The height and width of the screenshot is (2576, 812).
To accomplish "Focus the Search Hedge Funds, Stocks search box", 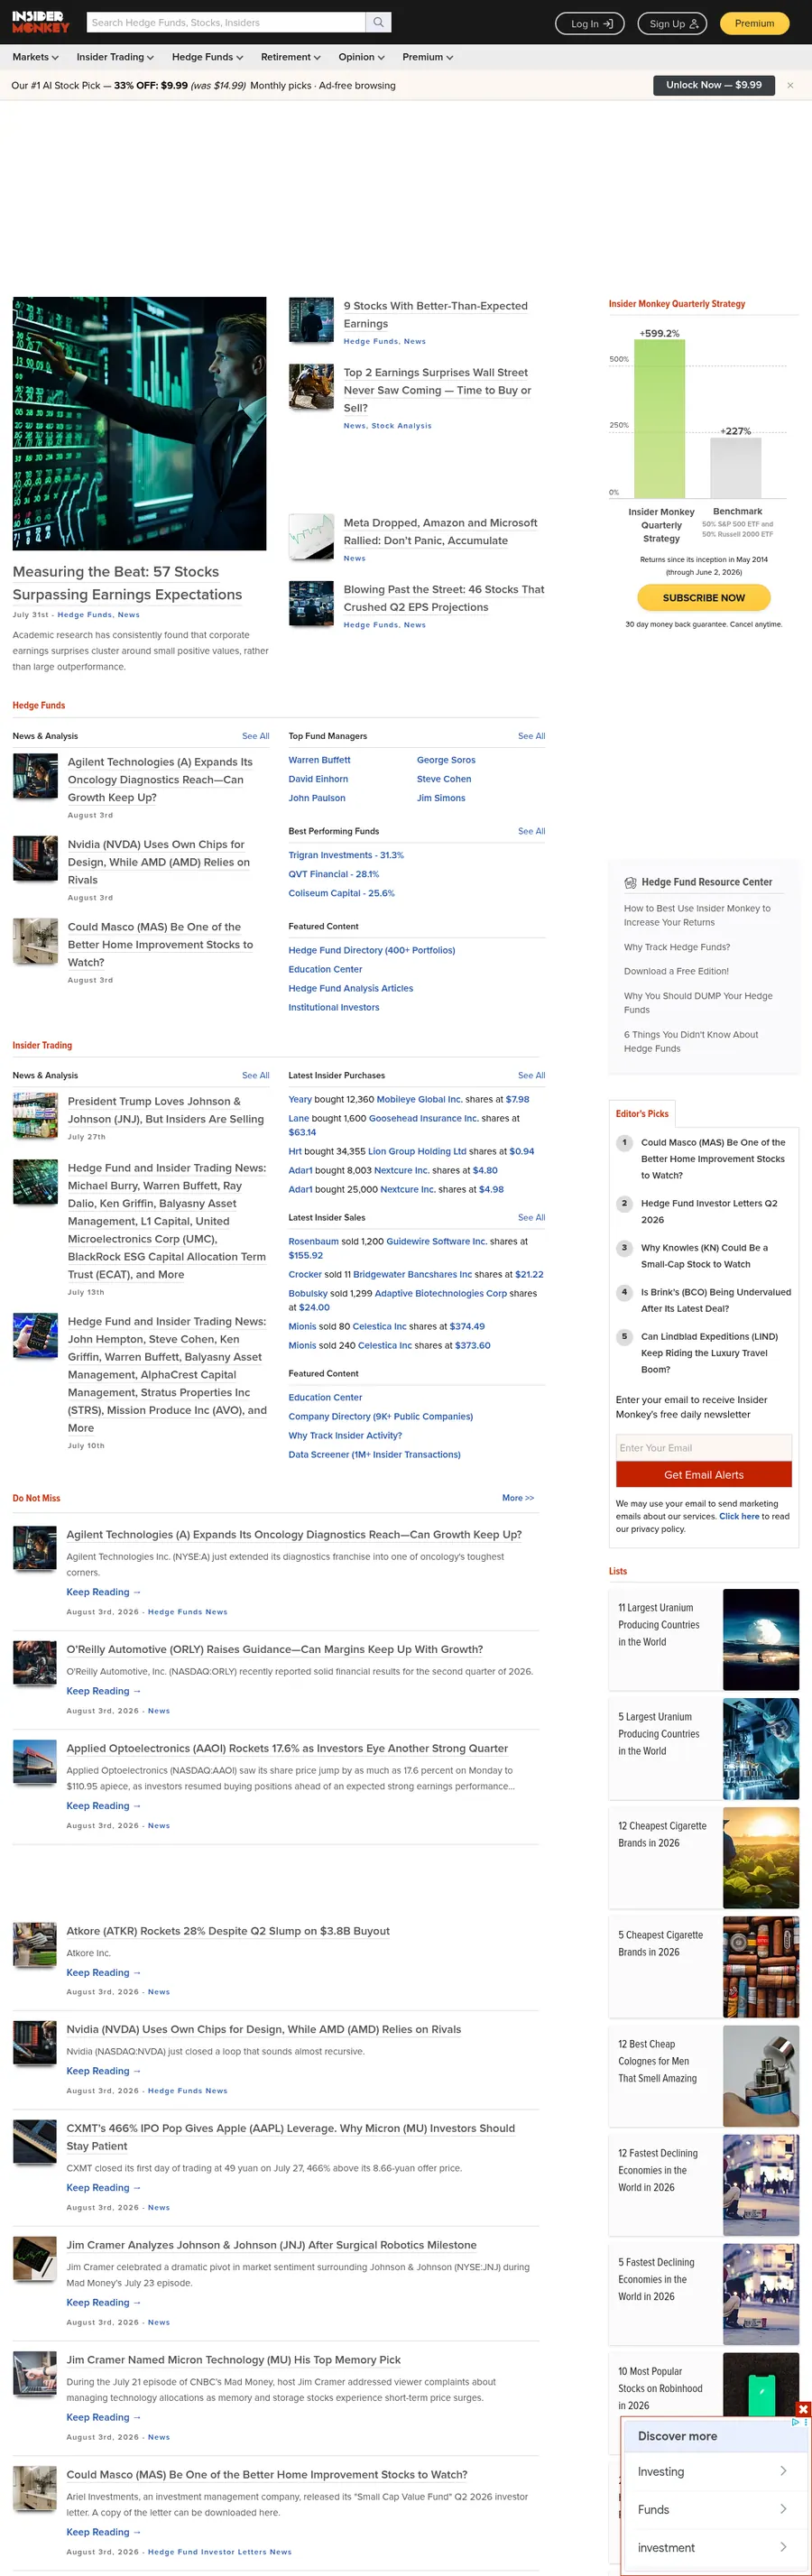I will [x=226, y=22].
